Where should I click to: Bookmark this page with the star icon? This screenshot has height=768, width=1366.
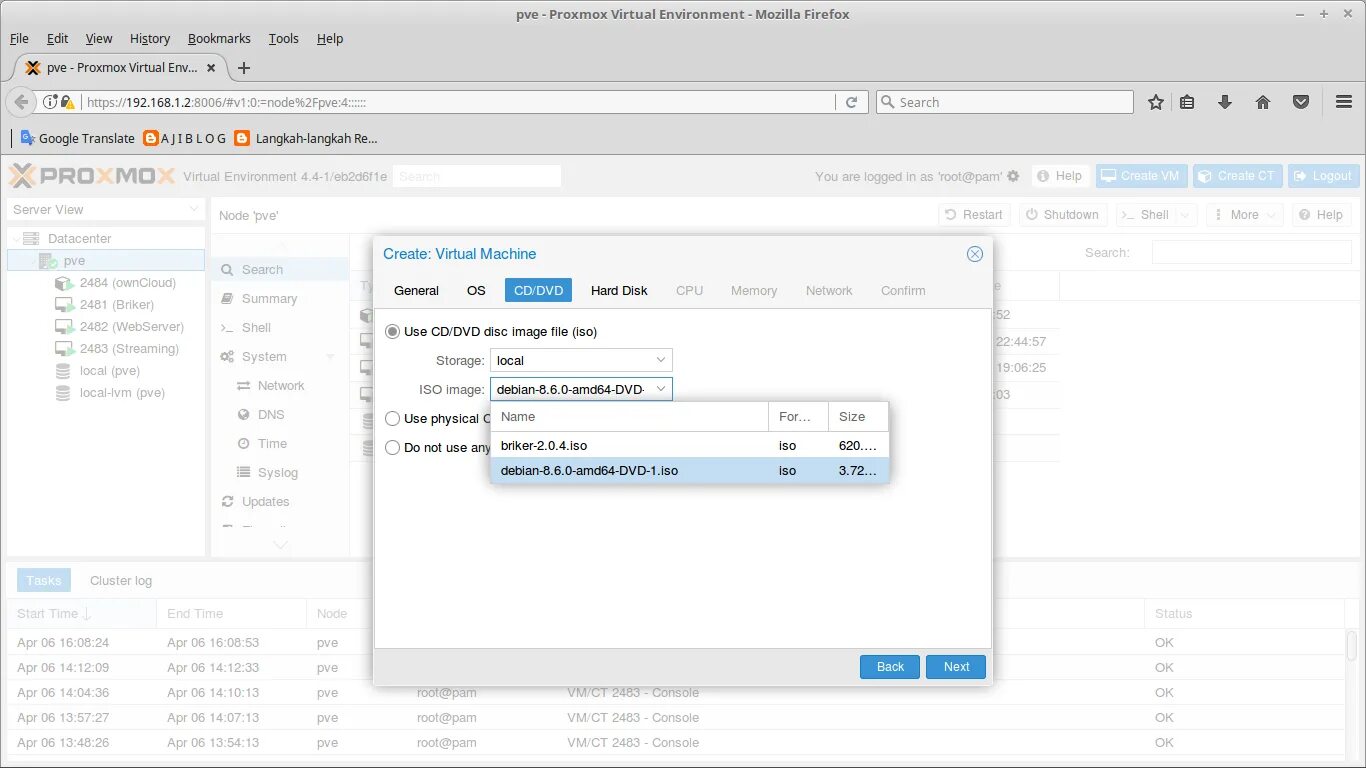tap(1156, 102)
